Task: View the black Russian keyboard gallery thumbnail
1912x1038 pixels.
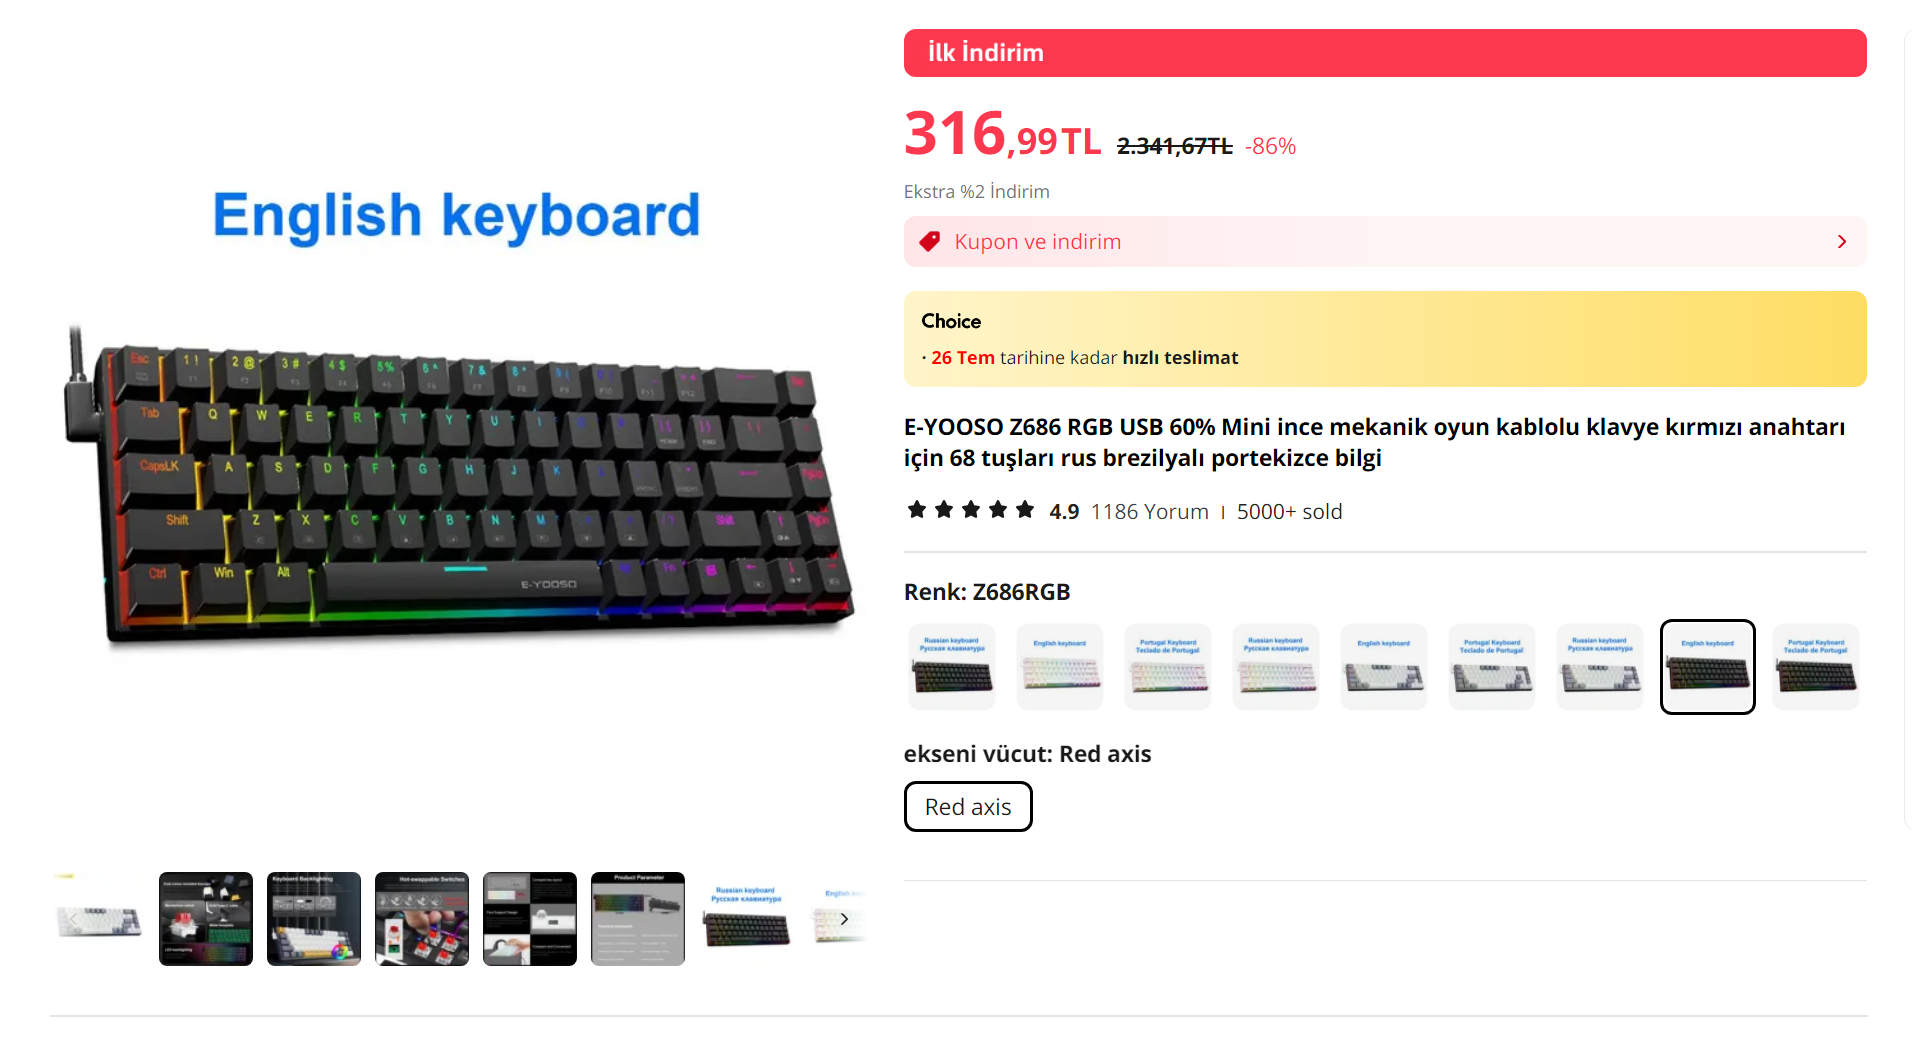Action: click(x=745, y=918)
